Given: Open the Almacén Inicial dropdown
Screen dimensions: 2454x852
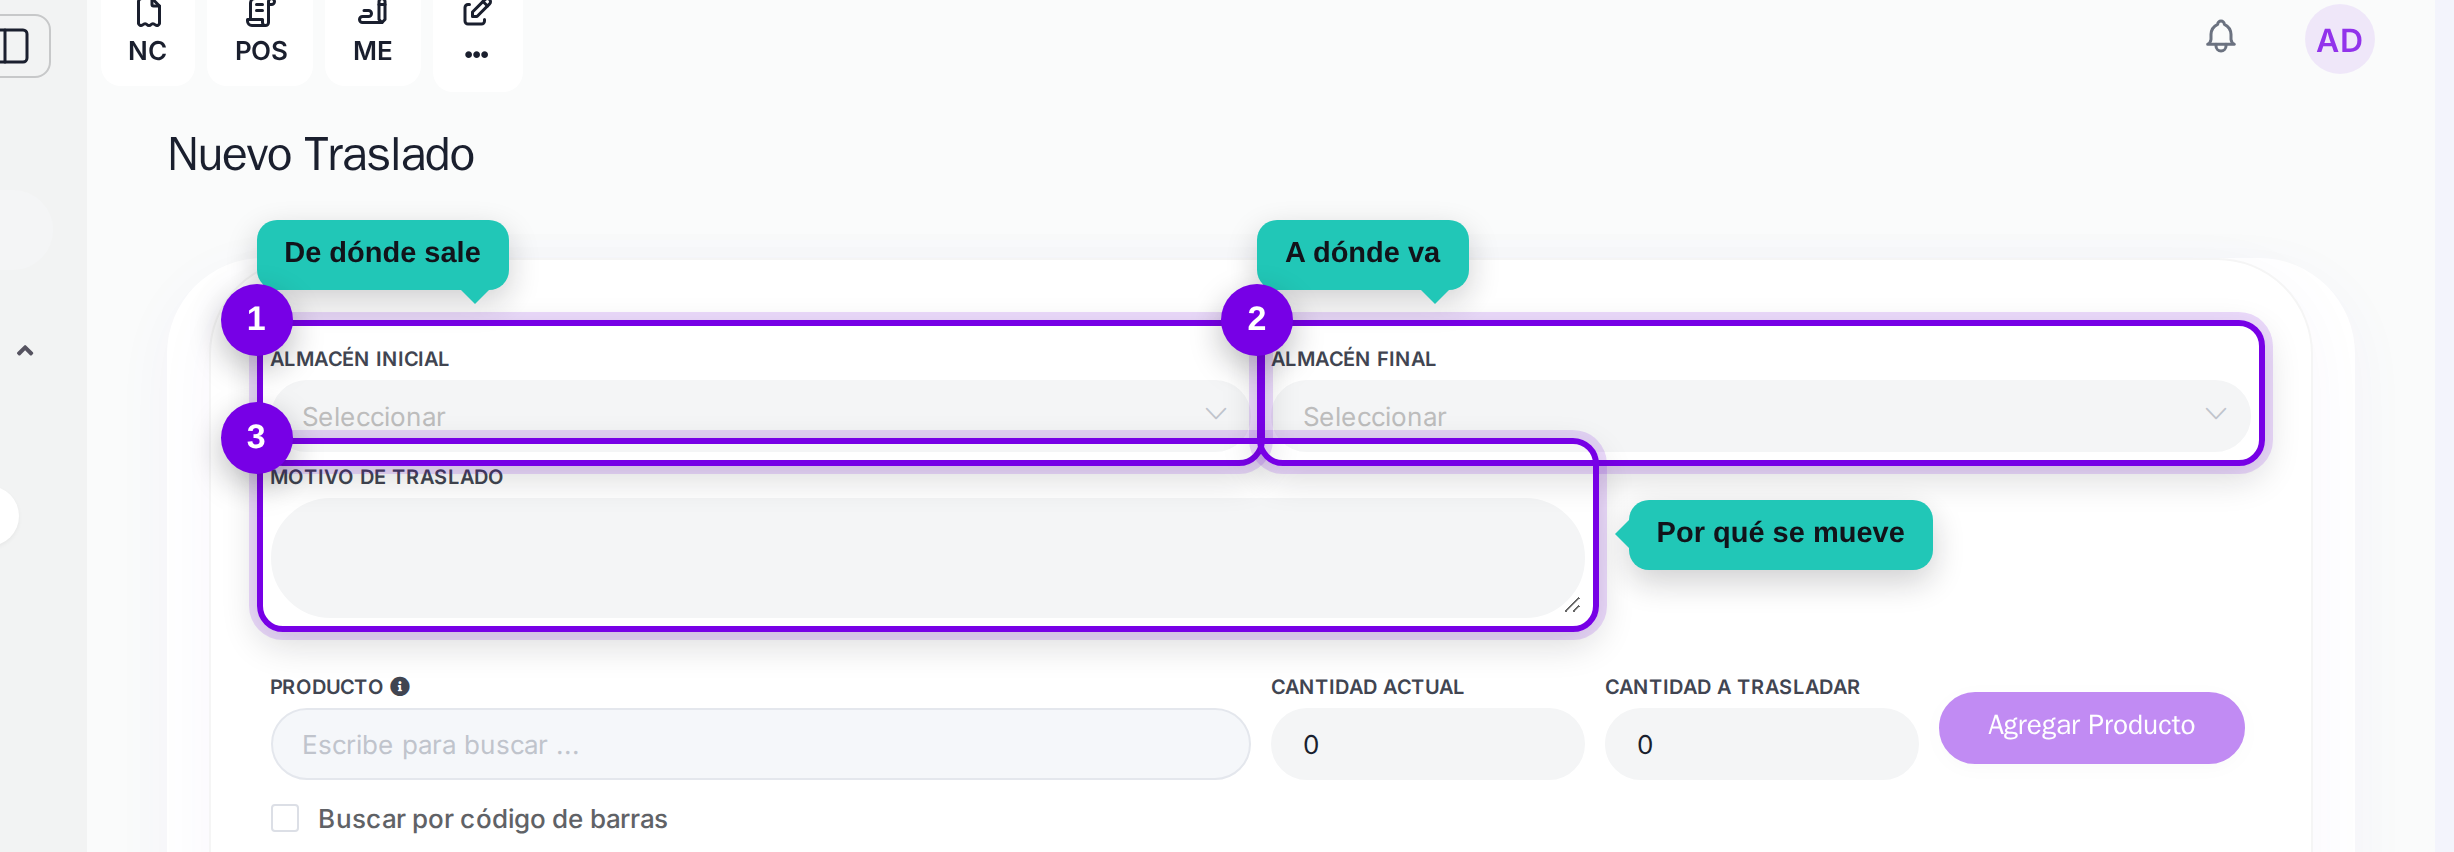Looking at the screenshot, I should pyautogui.click(x=760, y=414).
